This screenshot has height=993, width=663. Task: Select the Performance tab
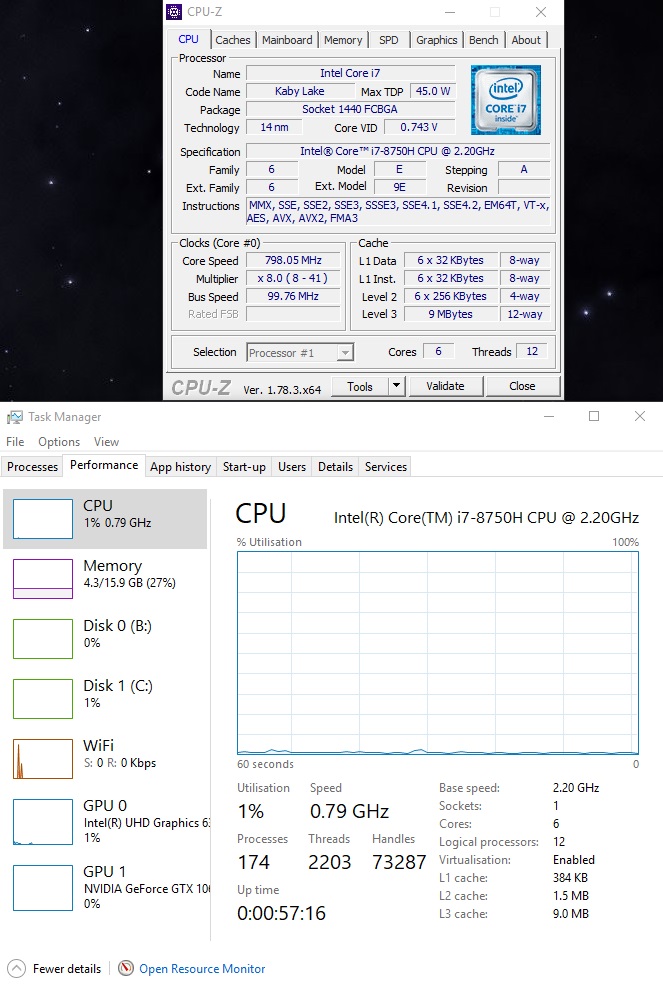pyautogui.click(x=104, y=465)
